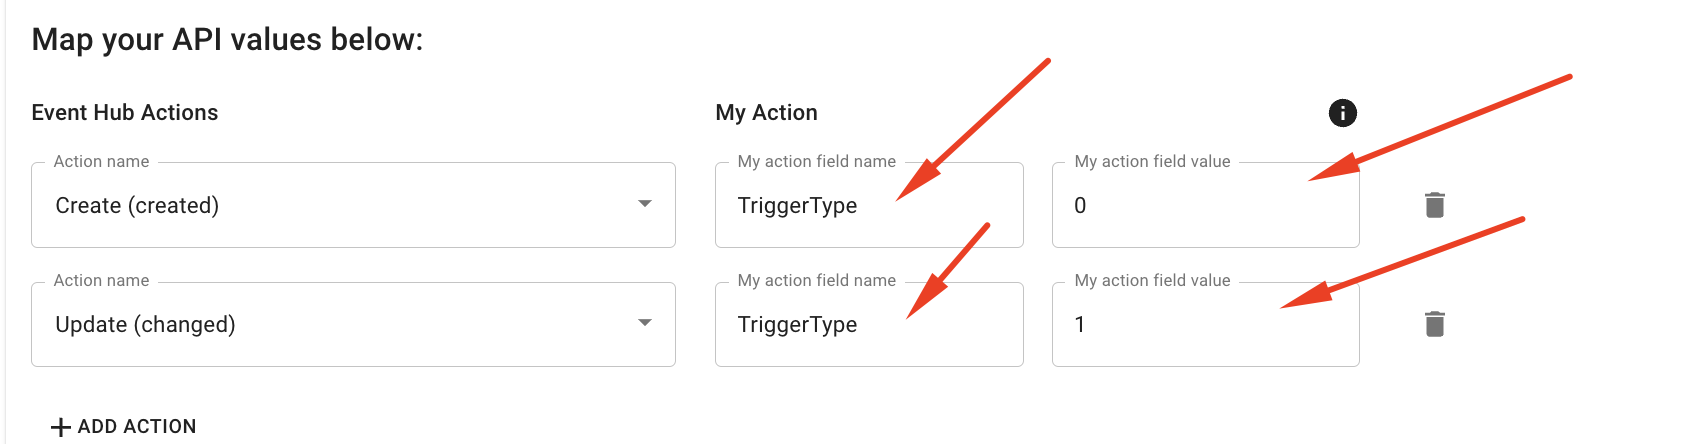Screen dimensions: 1684x444
Task: Click the My Action column header
Action: pos(766,113)
